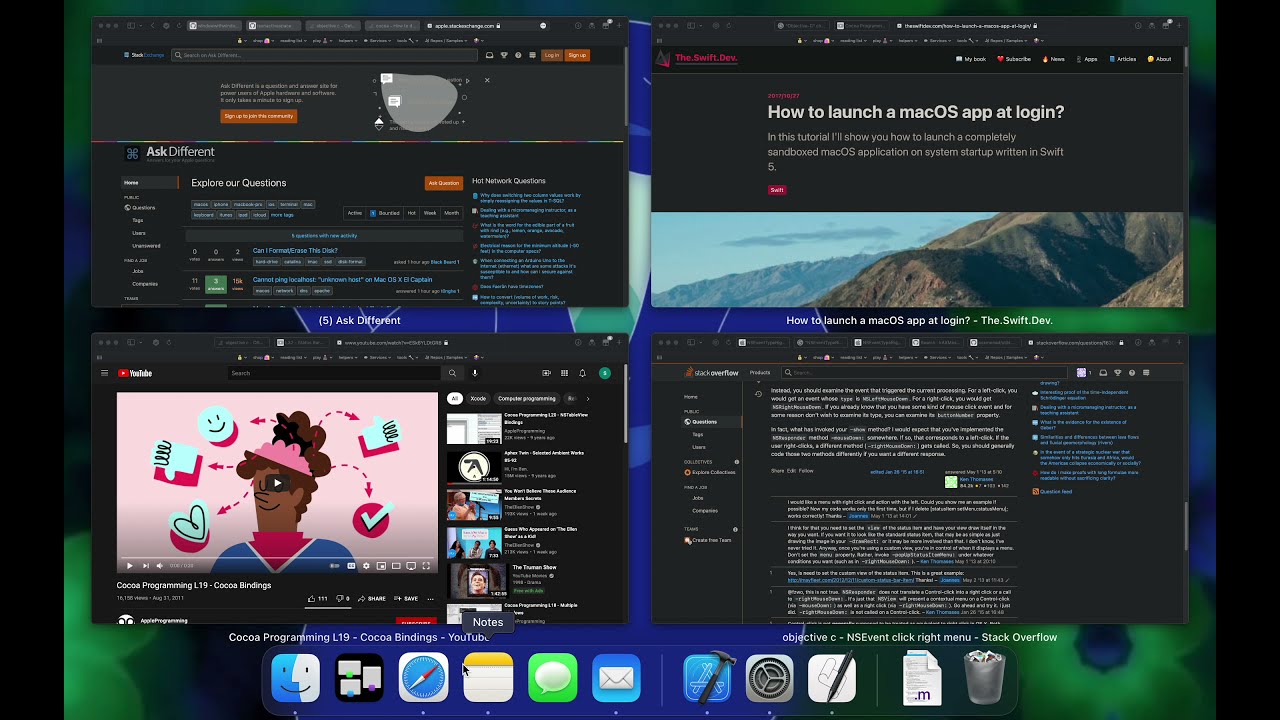
Task: Open the .m file in the Dock
Action: click(x=921, y=678)
